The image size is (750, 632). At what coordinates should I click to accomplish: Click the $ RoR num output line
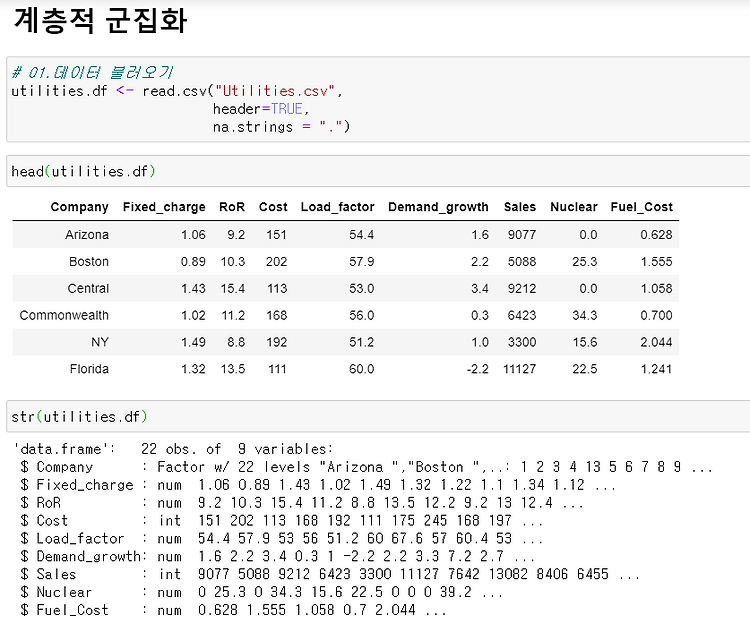(x=301, y=502)
